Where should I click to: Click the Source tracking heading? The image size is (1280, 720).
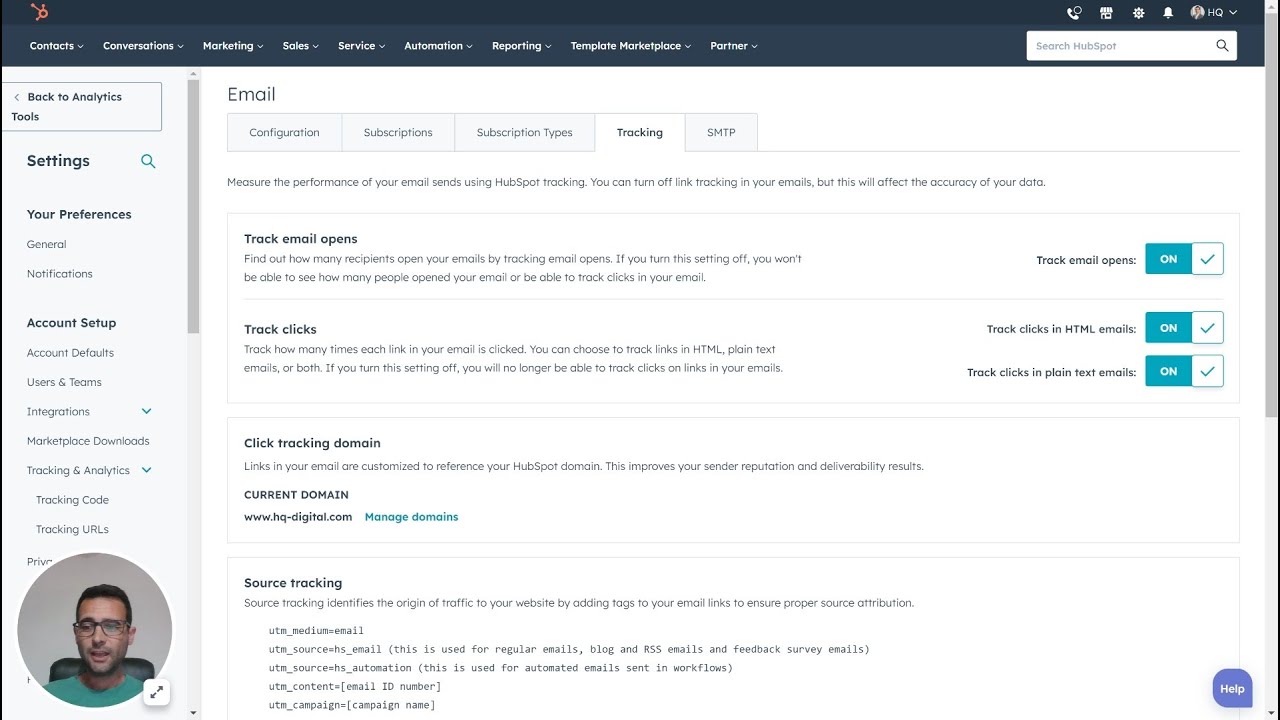click(293, 583)
